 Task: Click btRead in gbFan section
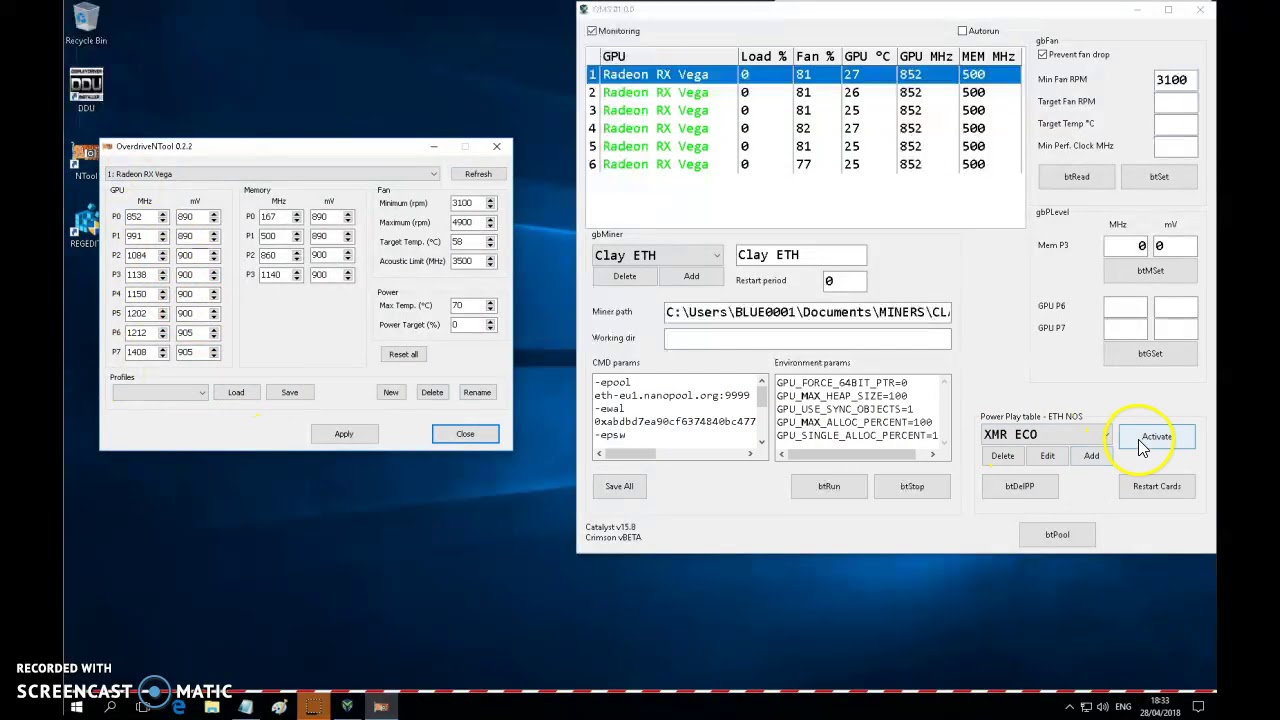click(1077, 177)
